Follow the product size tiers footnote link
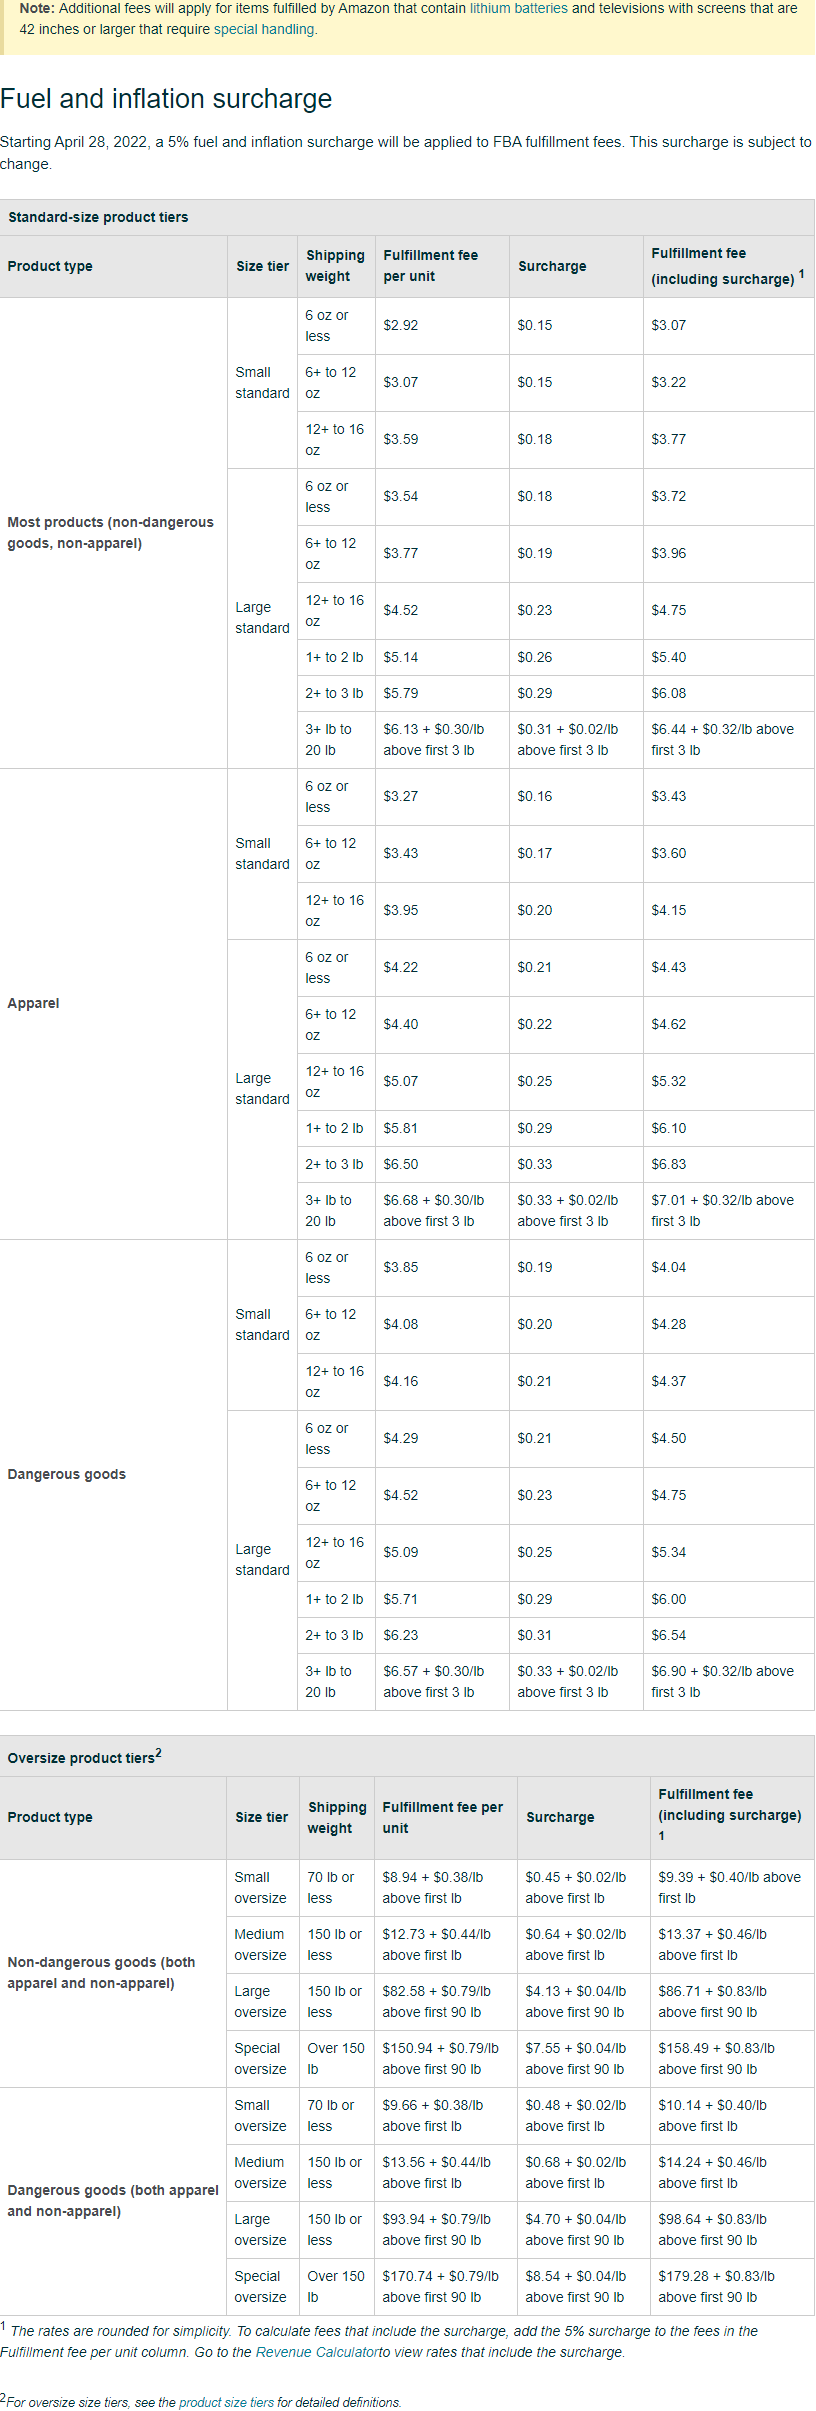Viewport: 816px width, 2411px height. 226,2402
